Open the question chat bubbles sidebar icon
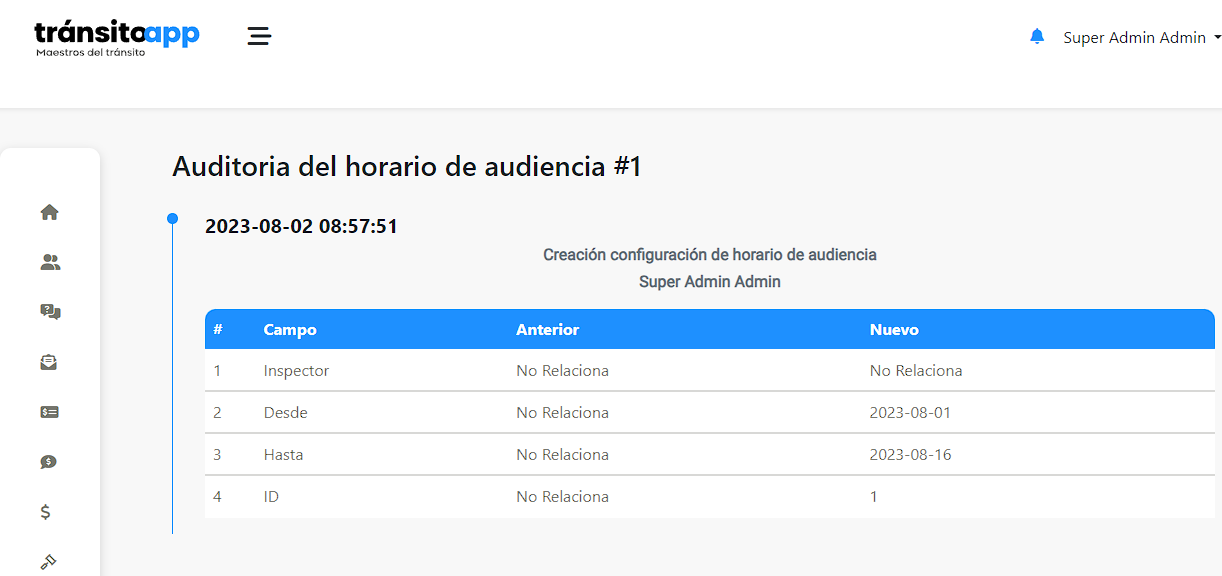Image resolution: width=1222 pixels, height=576 pixels. [50, 312]
